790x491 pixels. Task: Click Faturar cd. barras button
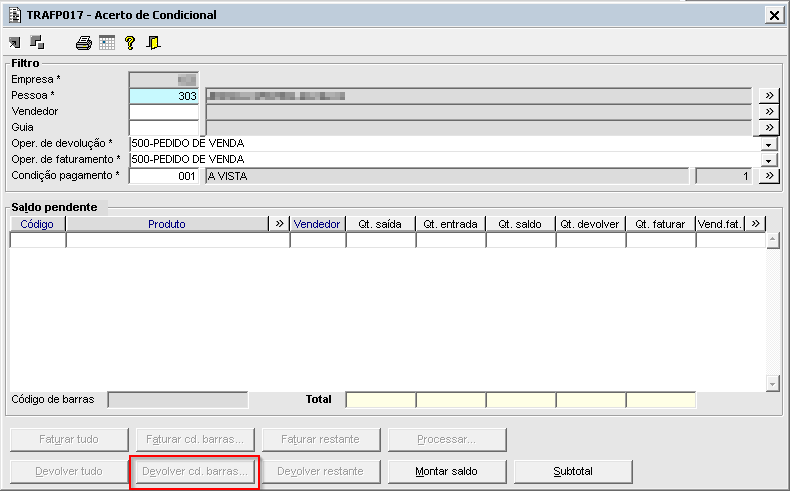coord(195,439)
